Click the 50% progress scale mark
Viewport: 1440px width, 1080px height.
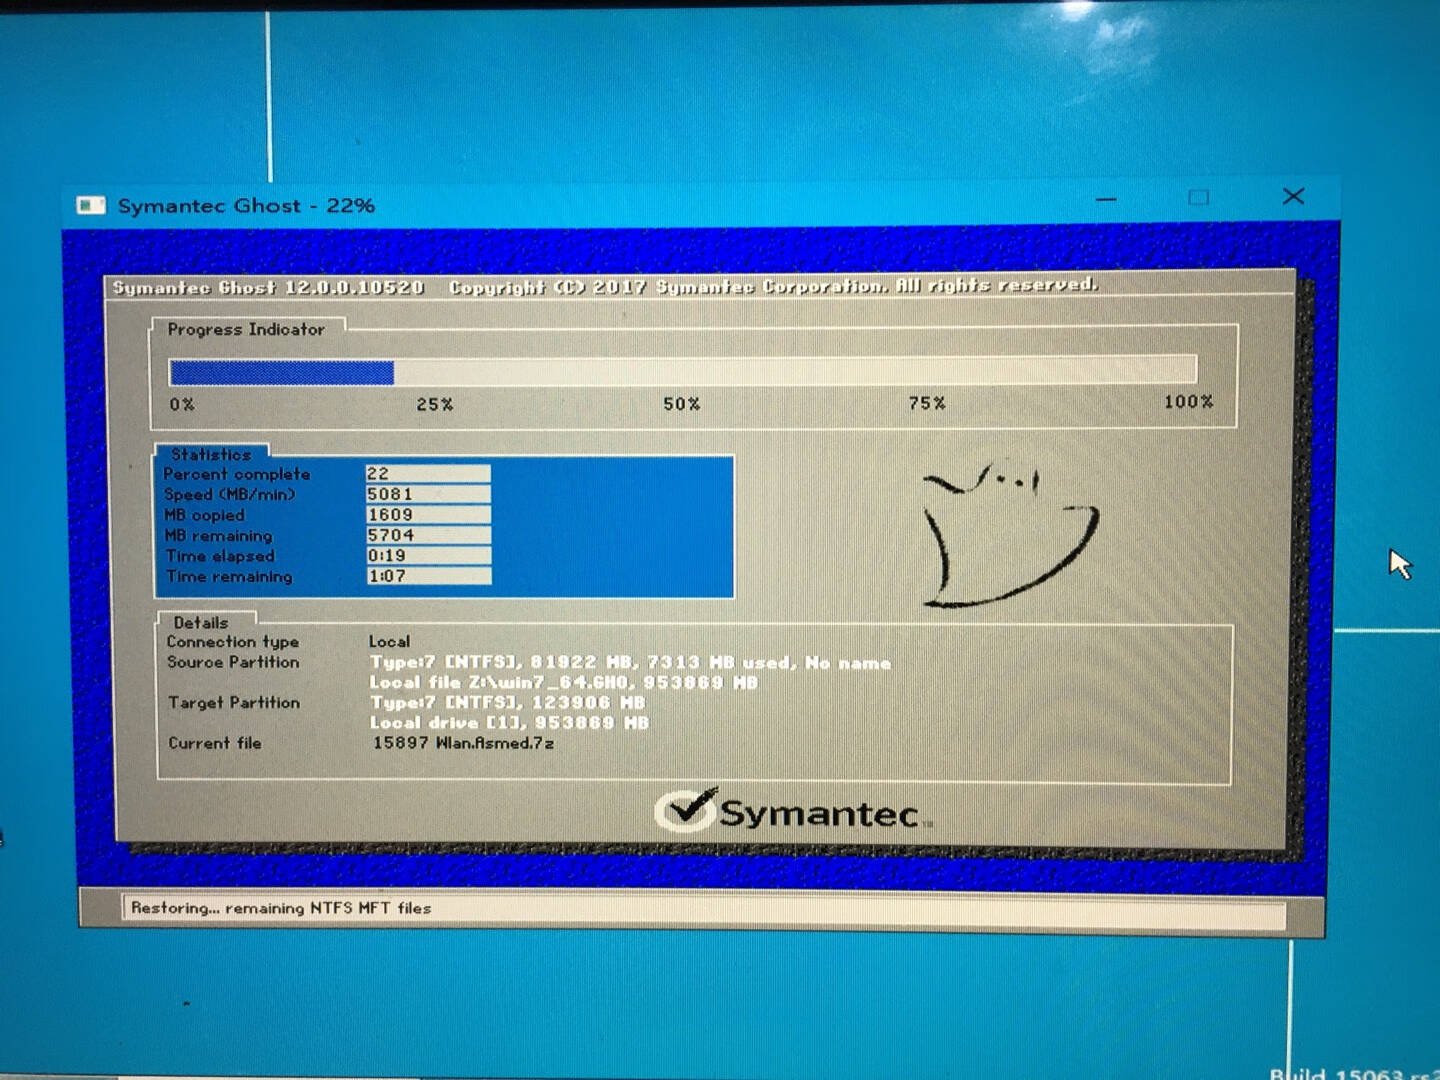click(681, 404)
